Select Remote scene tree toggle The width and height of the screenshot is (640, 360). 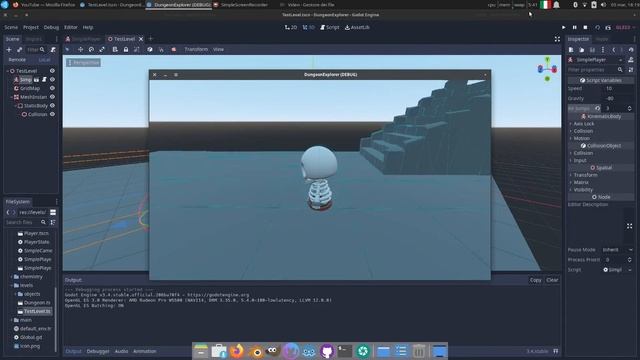pyautogui.click(x=17, y=60)
